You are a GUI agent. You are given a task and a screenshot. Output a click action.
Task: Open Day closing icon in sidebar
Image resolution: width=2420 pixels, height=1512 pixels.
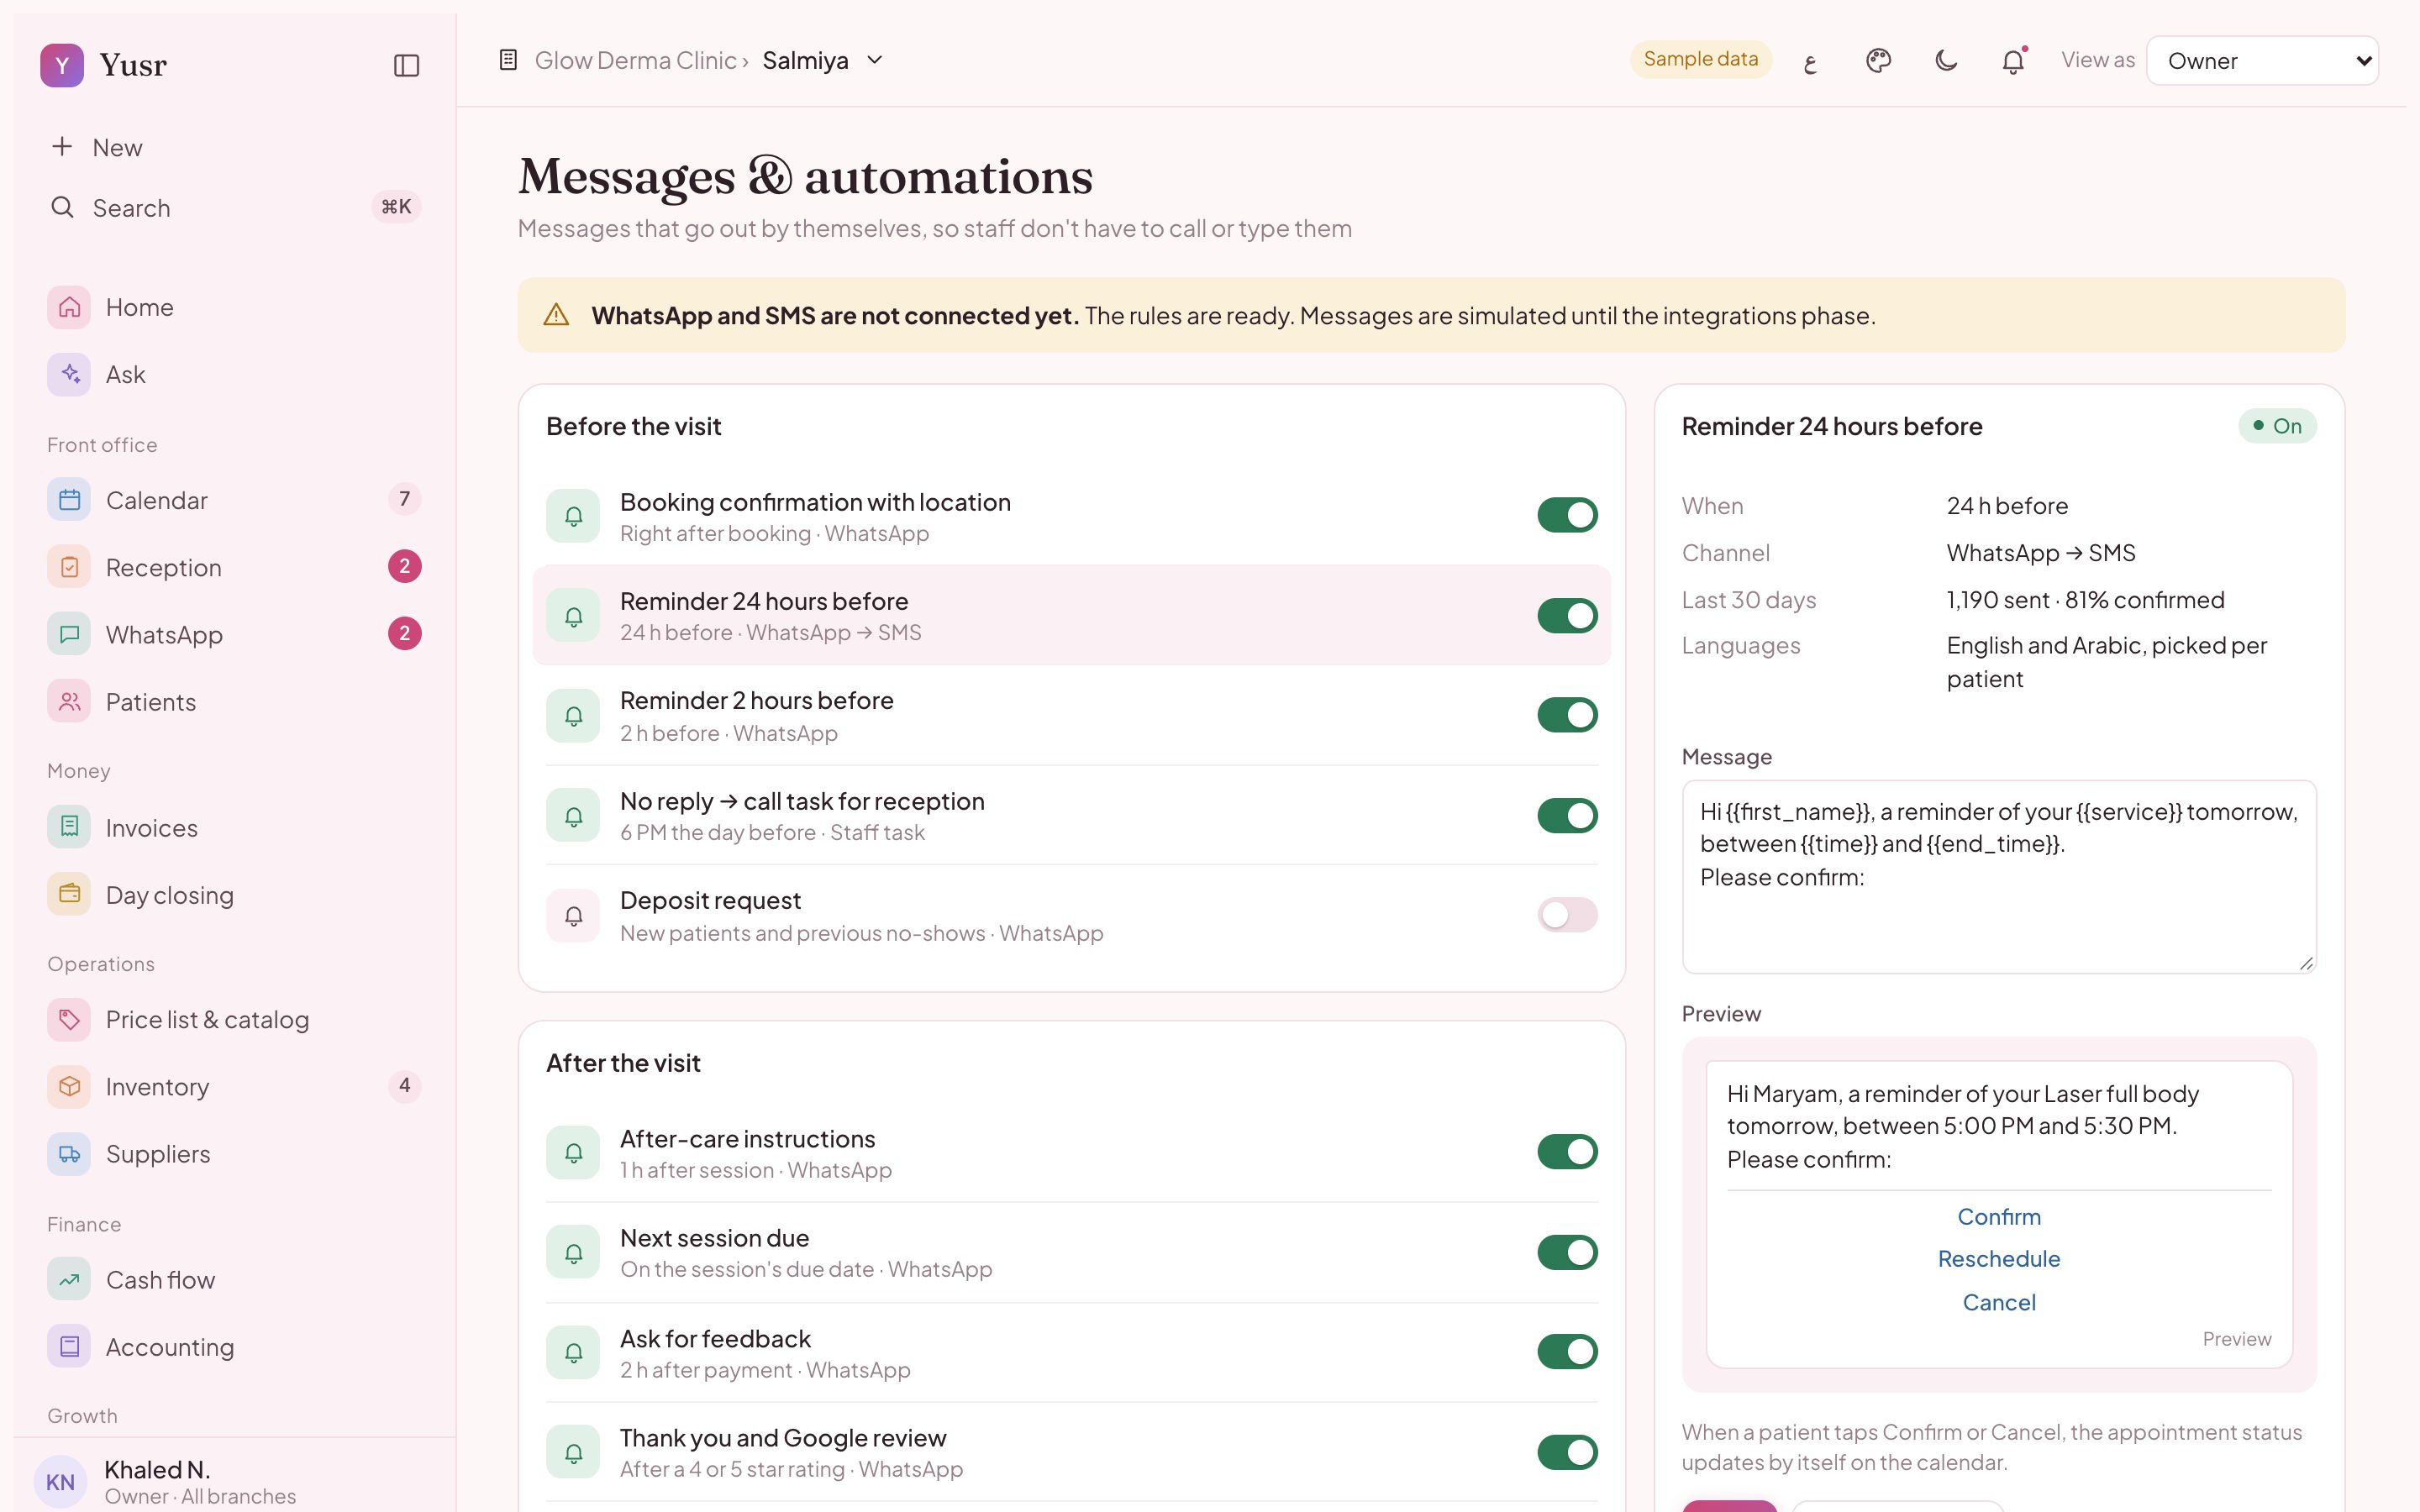[x=69, y=895]
